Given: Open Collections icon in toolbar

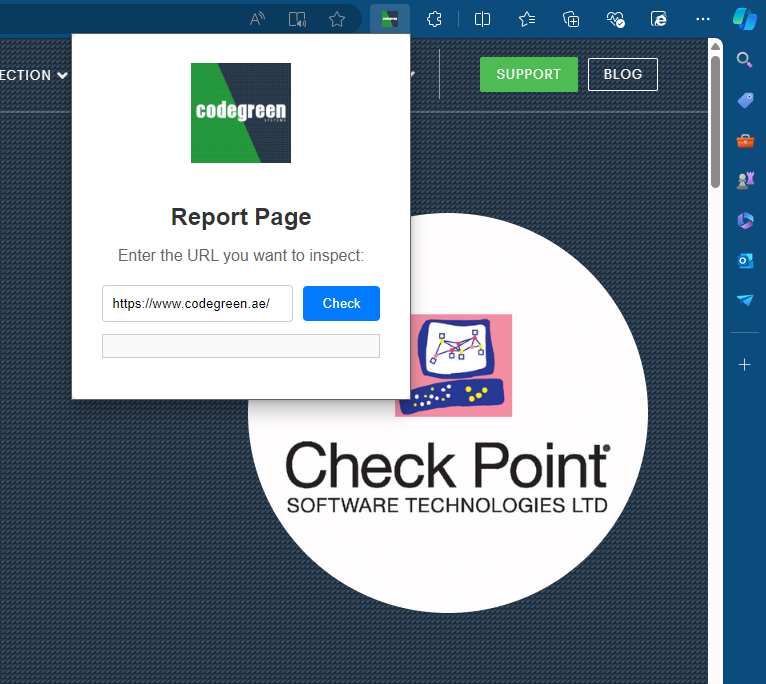Looking at the screenshot, I should pos(571,19).
